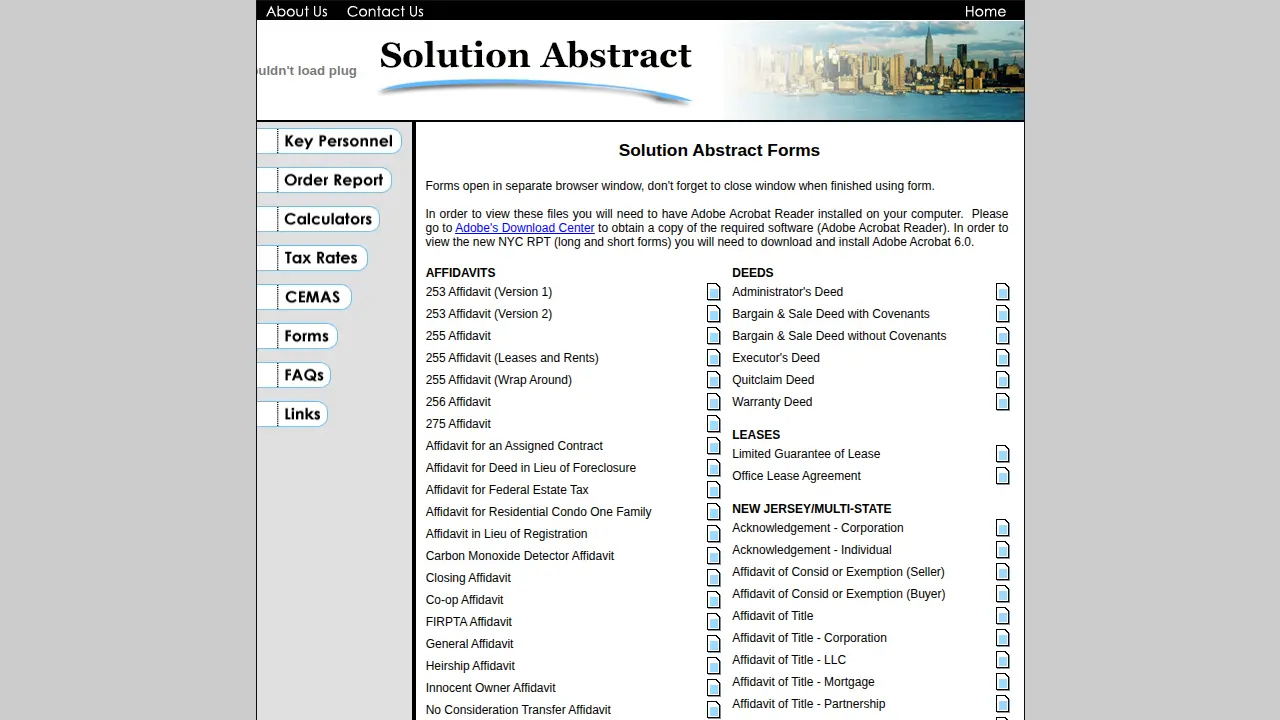The image size is (1280, 720).
Task: Click the "Affidavit for an Assigned Contract" entry
Action: click(514, 446)
